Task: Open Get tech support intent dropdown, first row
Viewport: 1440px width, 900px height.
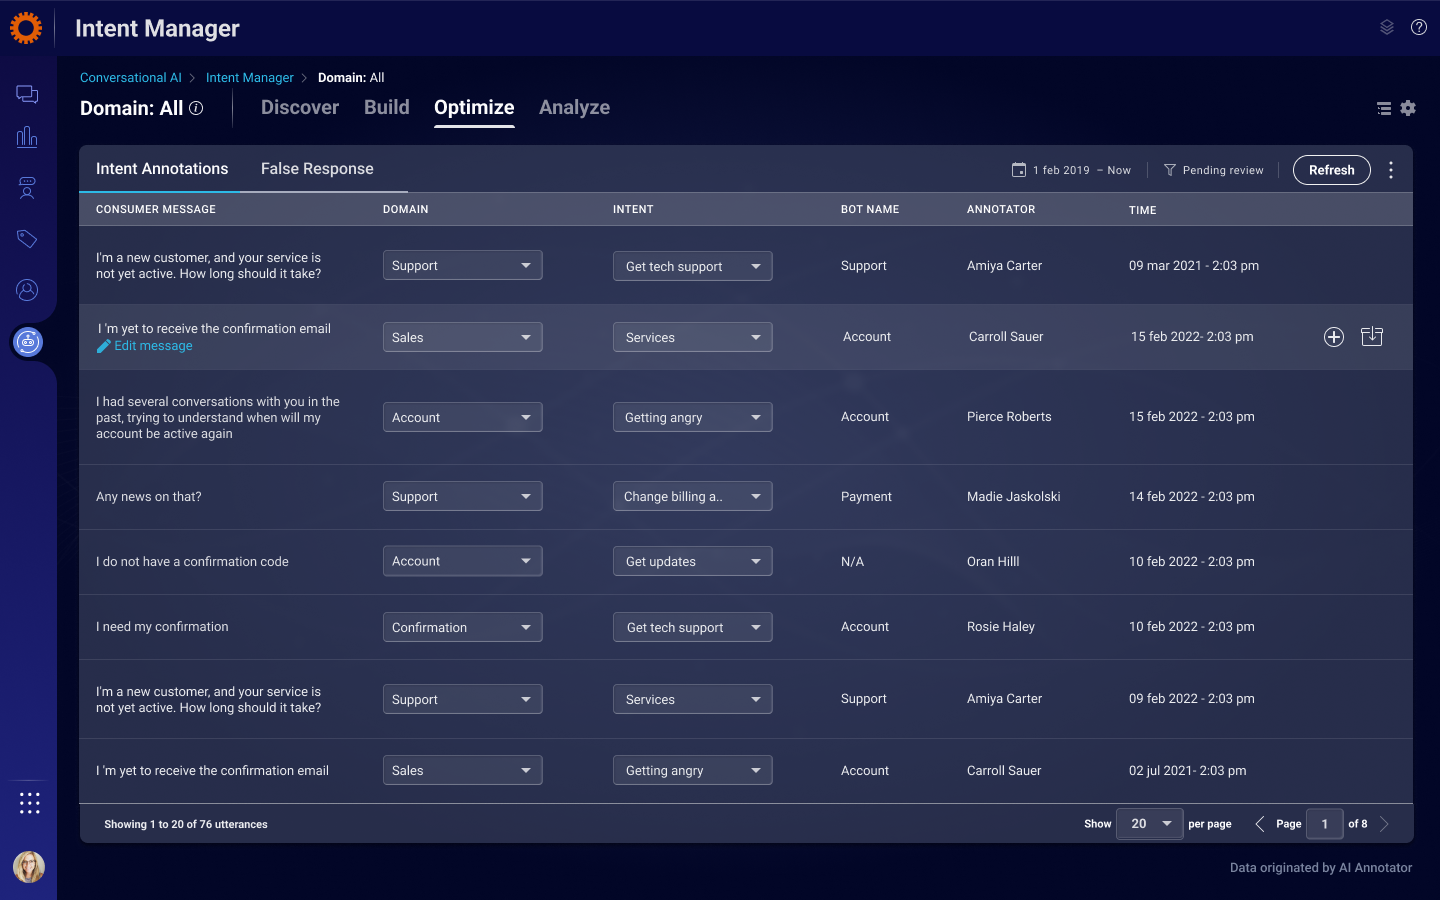Action: (693, 266)
